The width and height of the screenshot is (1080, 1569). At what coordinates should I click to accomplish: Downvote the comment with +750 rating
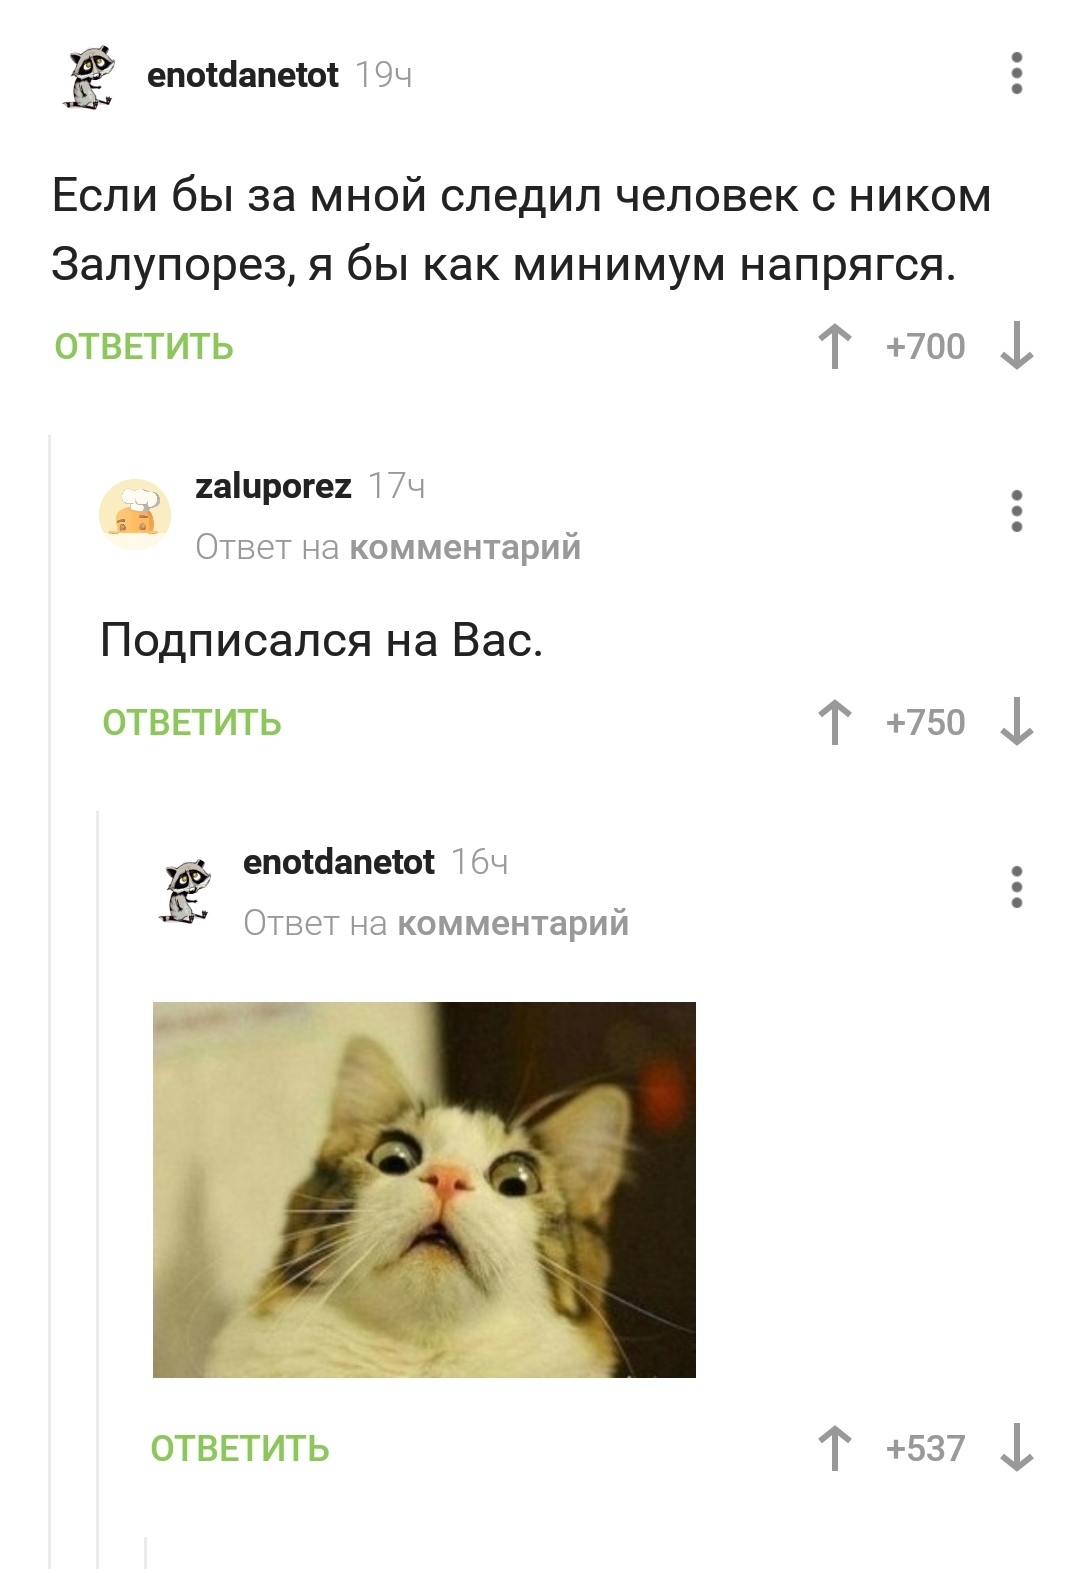point(1016,722)
